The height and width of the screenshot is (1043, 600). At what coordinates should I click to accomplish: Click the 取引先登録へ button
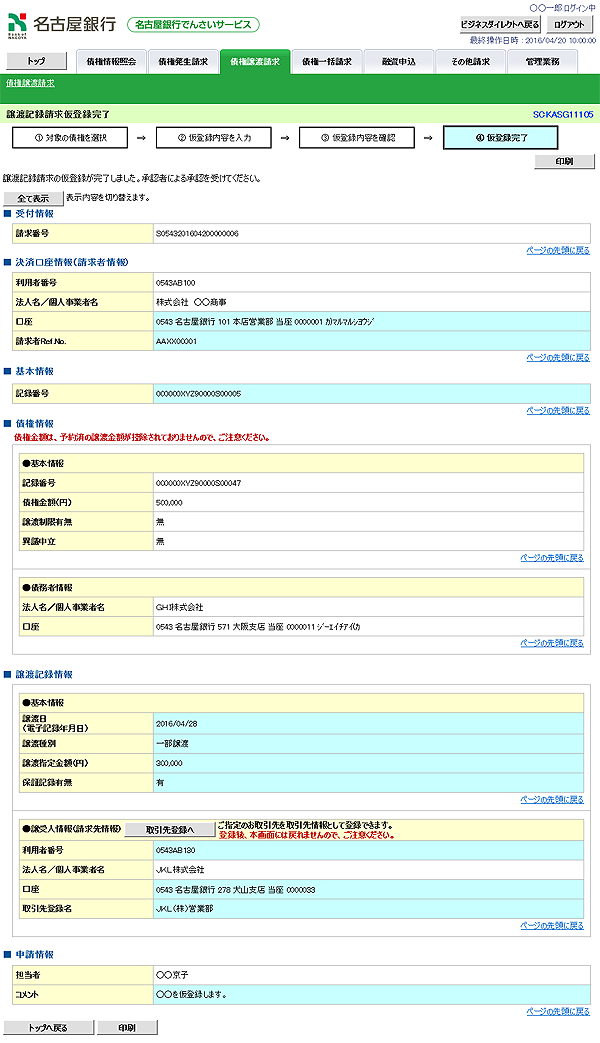point(170,830)
